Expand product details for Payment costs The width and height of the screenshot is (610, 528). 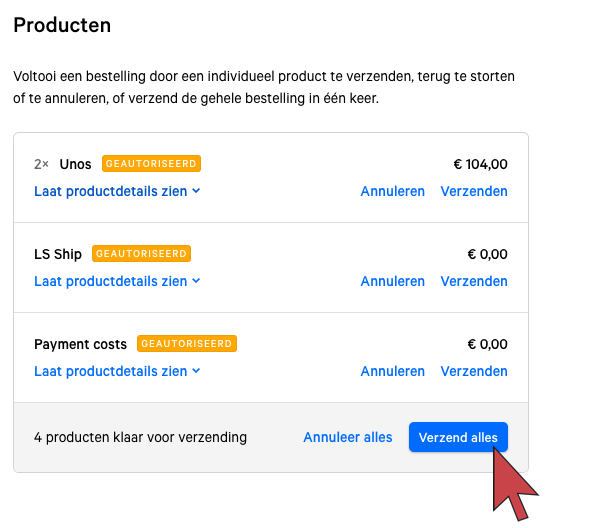[x=110, y=371]
